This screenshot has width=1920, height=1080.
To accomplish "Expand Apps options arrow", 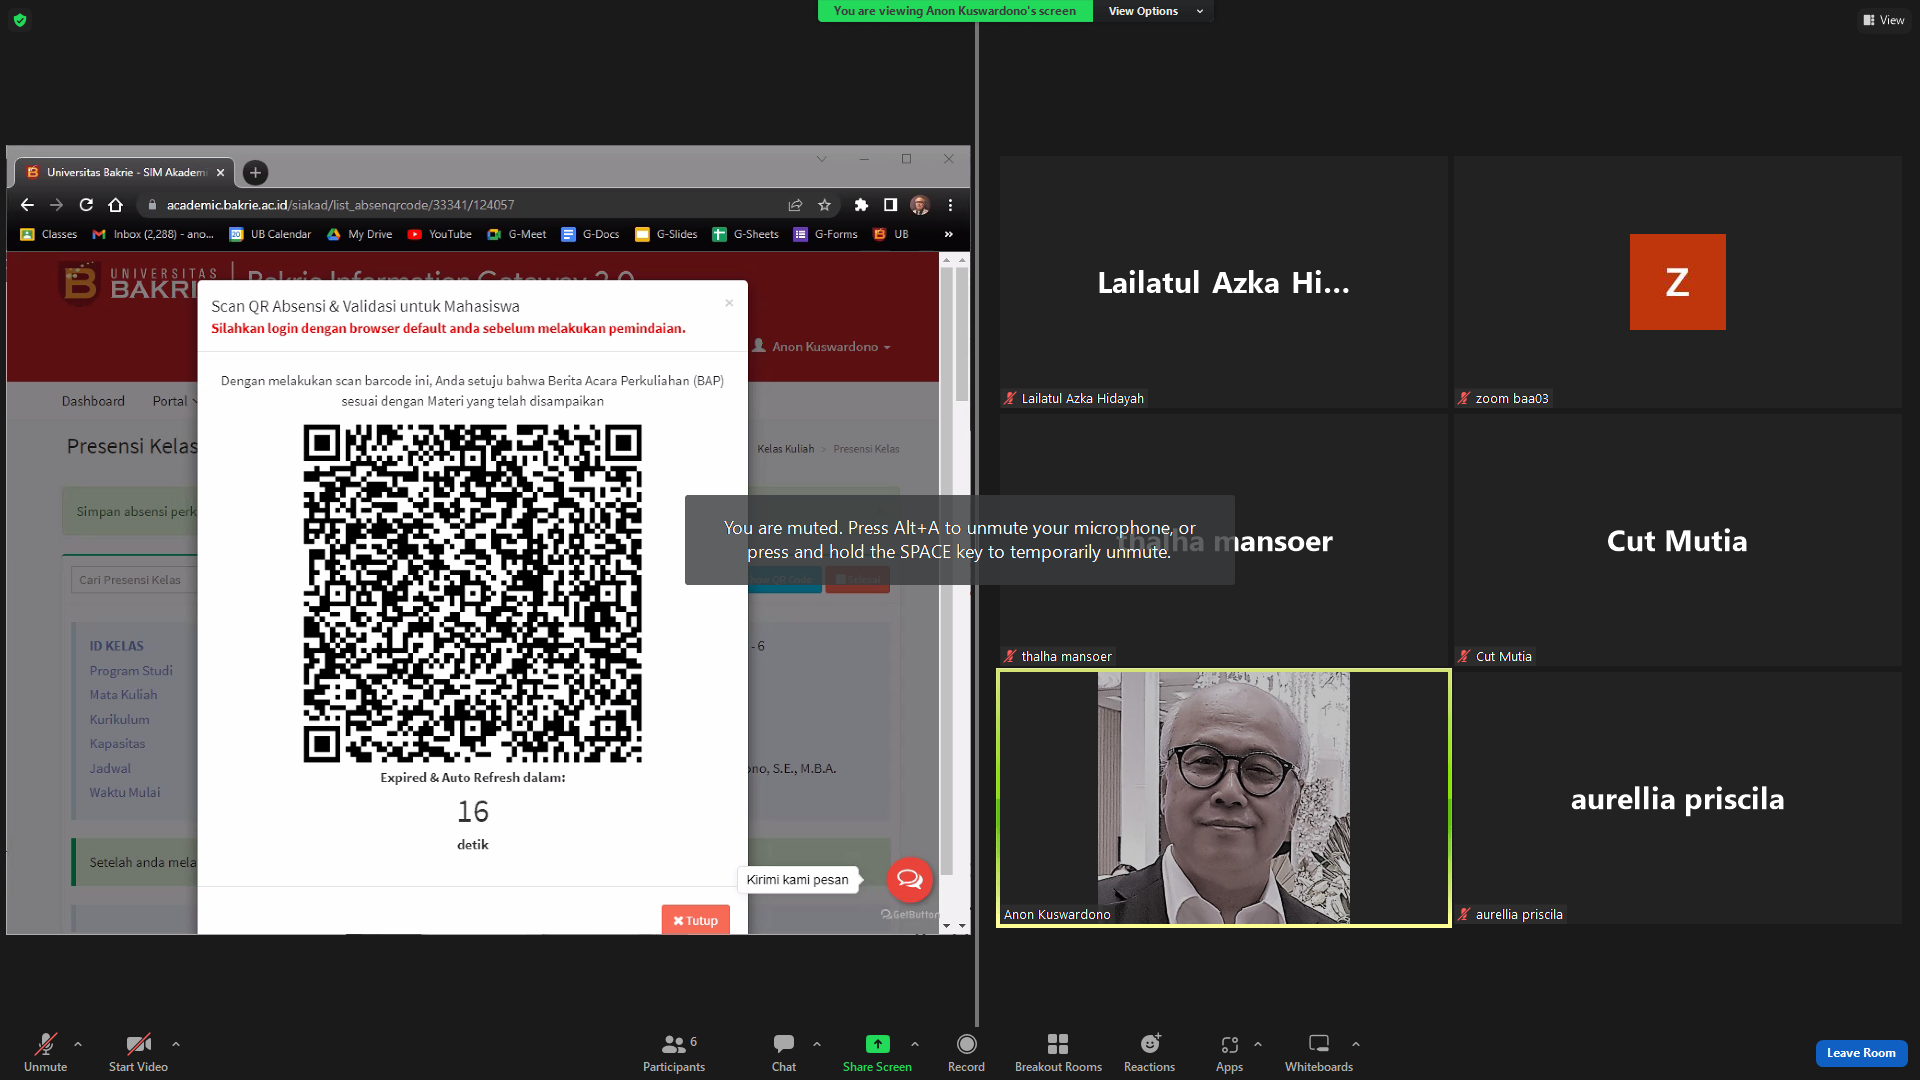I will tap(1258, 1044).
